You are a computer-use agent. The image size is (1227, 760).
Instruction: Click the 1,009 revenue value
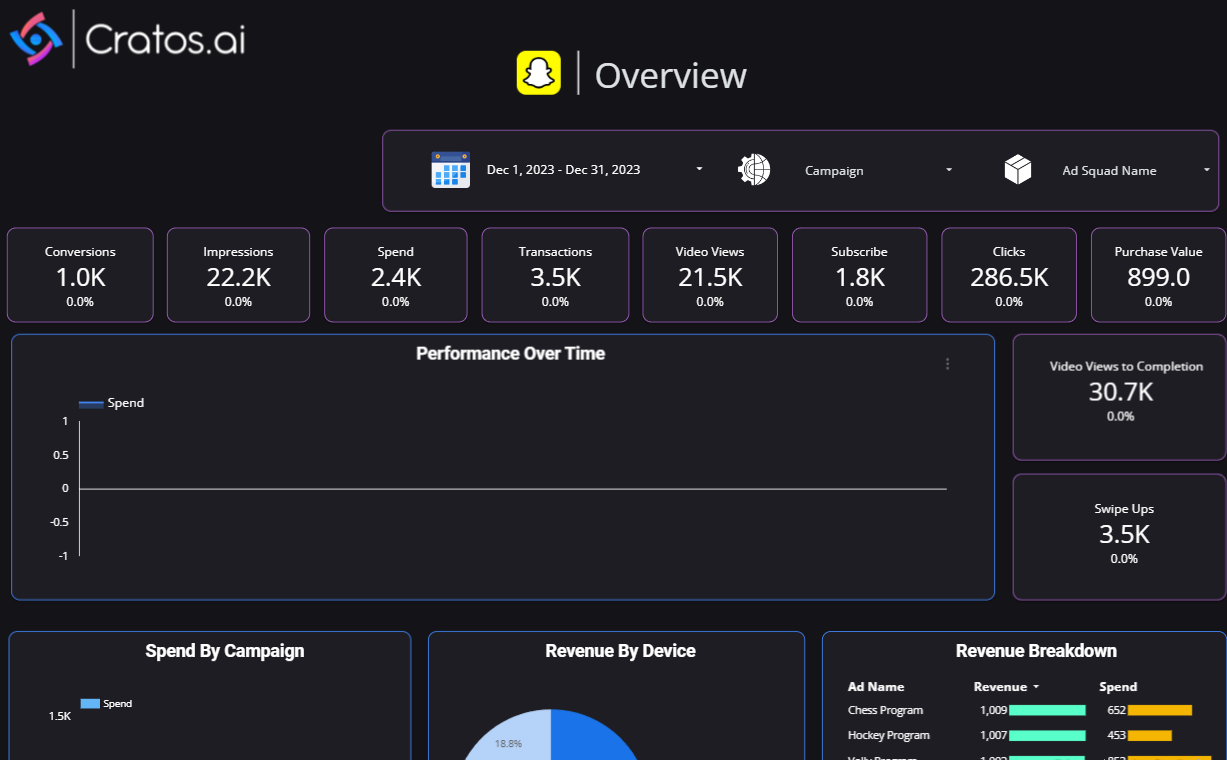point(994,710)
